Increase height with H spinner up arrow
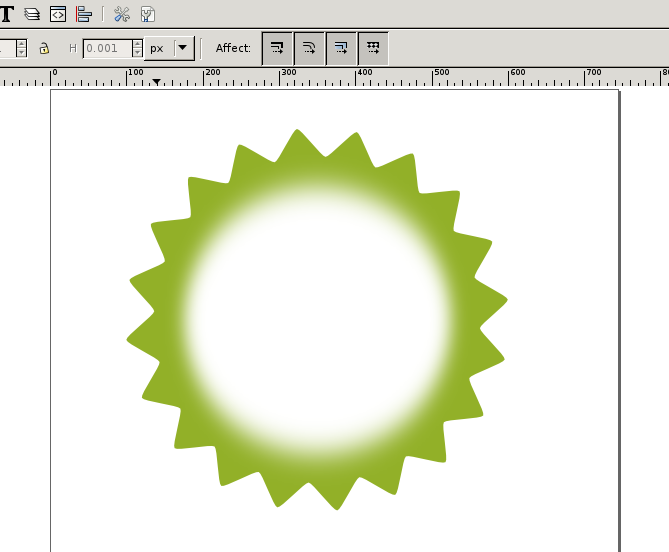The height and width of the screenshot is (552, 669). (137, 43)
